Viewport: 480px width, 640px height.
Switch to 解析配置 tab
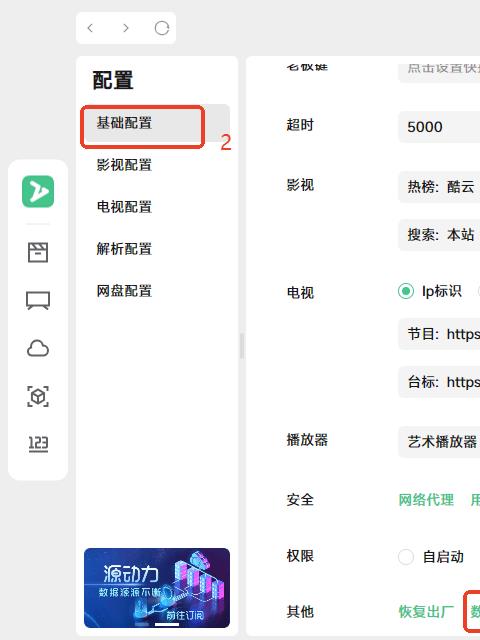pos(124,249)
